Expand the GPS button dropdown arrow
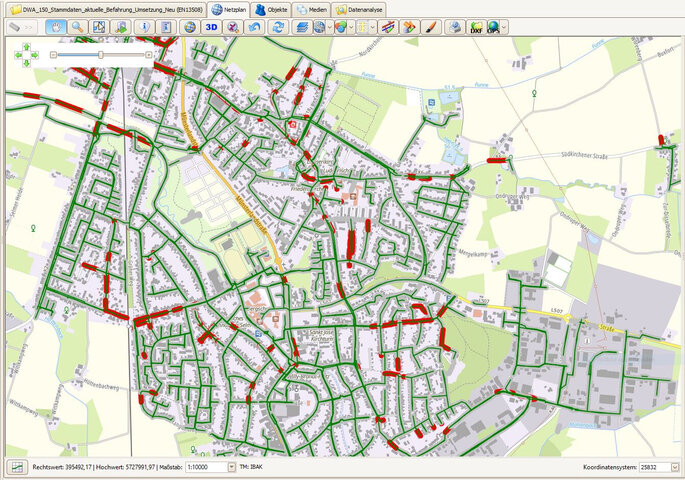Screen dimensions: 685x480 pos(504,27)
